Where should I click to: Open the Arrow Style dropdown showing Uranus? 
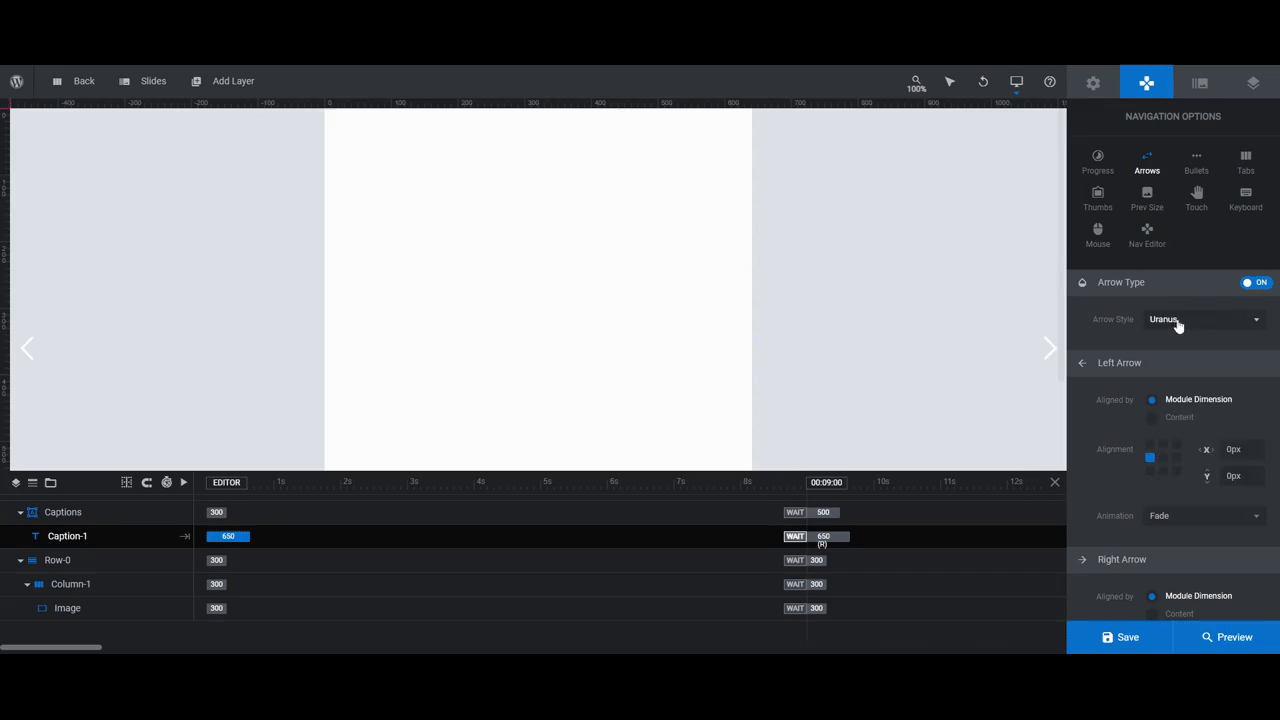(x=1204, y=319)
